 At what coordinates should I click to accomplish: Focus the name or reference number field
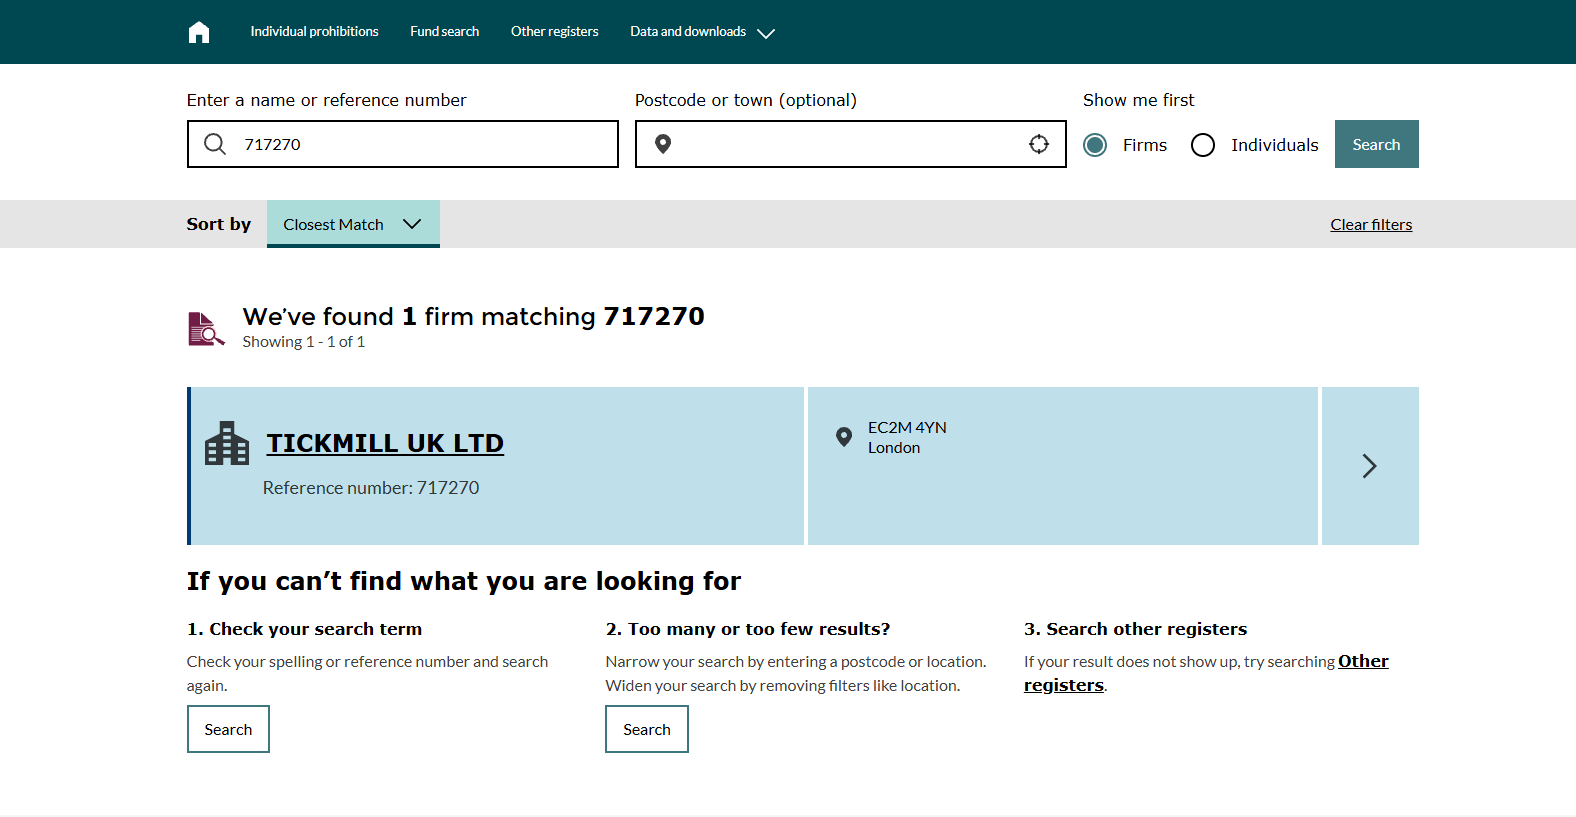403,144
